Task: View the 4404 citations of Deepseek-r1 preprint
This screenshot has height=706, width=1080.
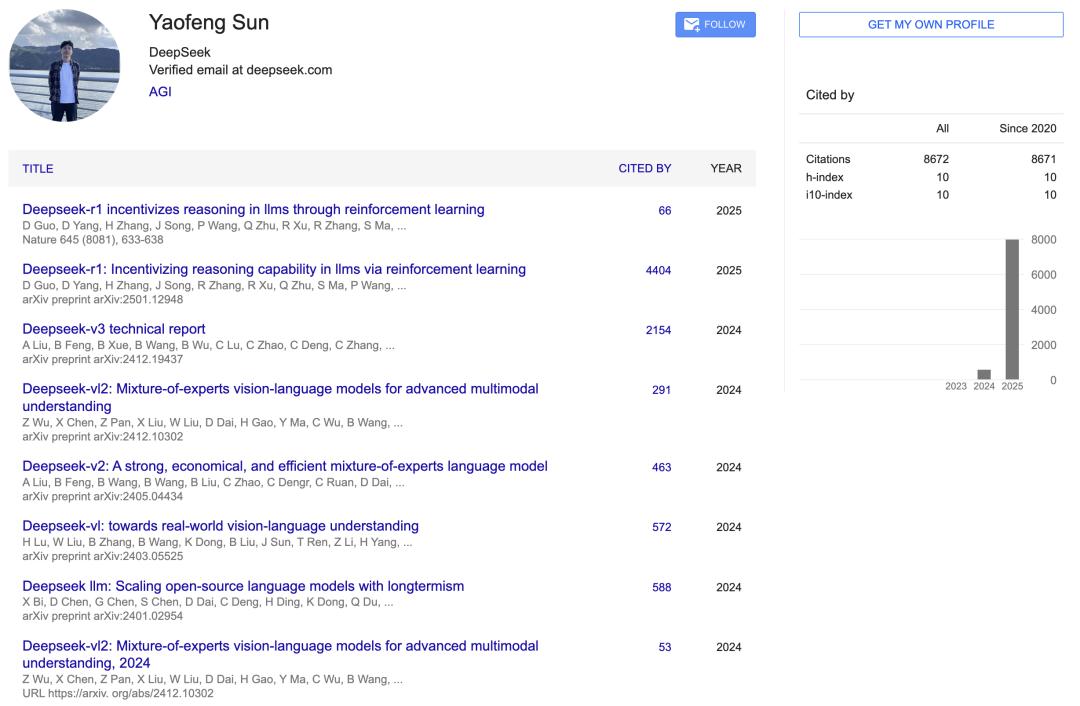Action: click(658, 271)
